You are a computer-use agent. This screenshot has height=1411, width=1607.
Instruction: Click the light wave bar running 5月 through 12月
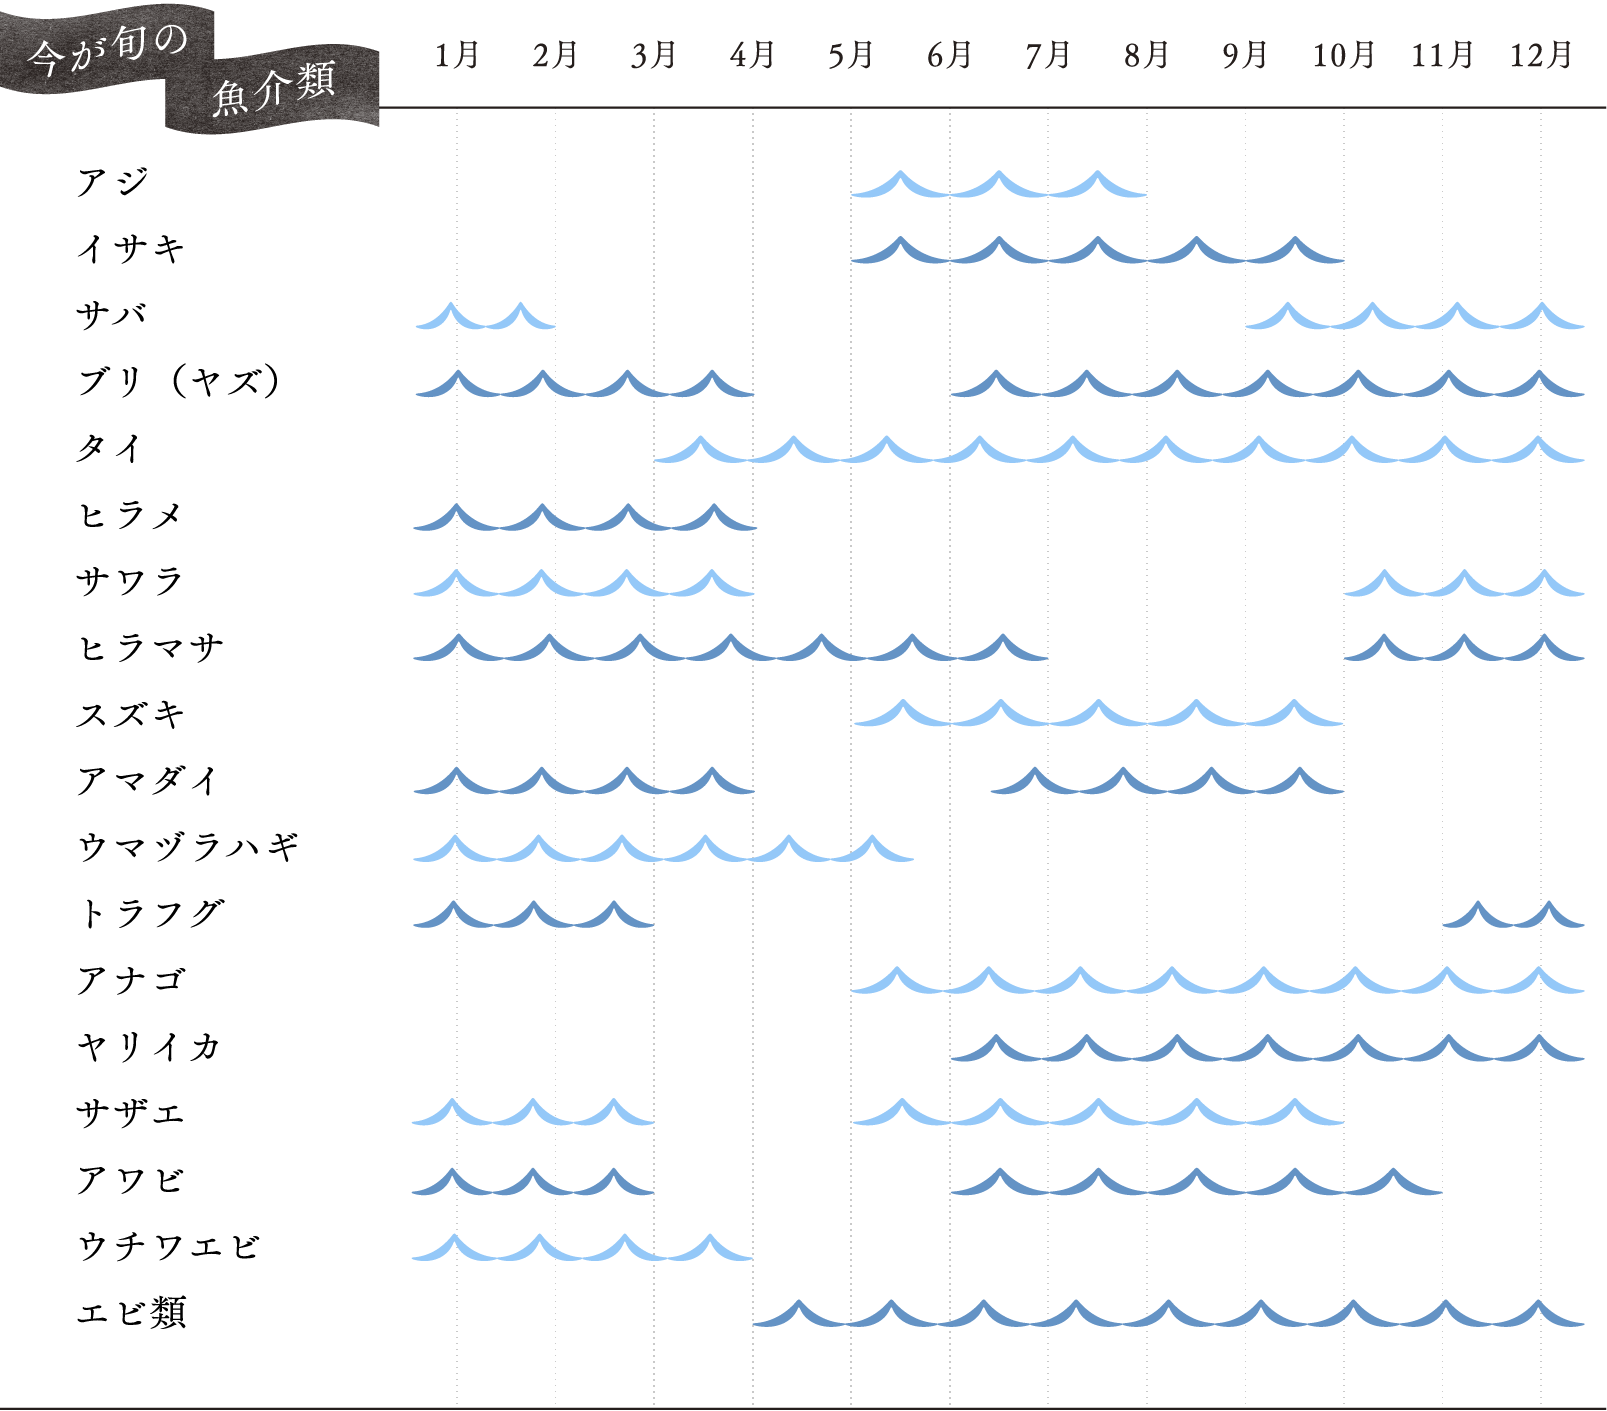tap(1217, 982)
